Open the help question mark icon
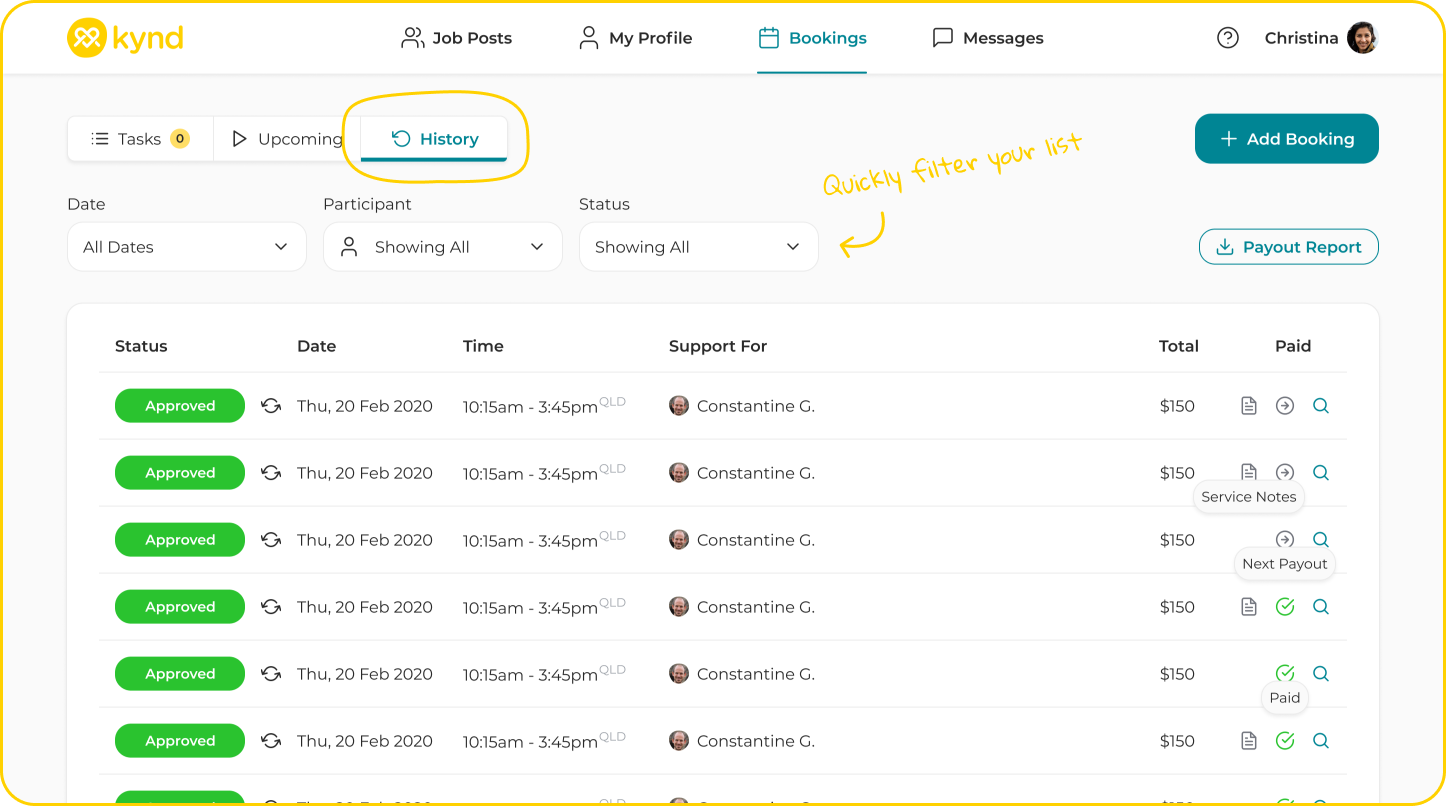Image resolution: width=1446 pixels, height=806 pixels. (x=1228, y=38)
